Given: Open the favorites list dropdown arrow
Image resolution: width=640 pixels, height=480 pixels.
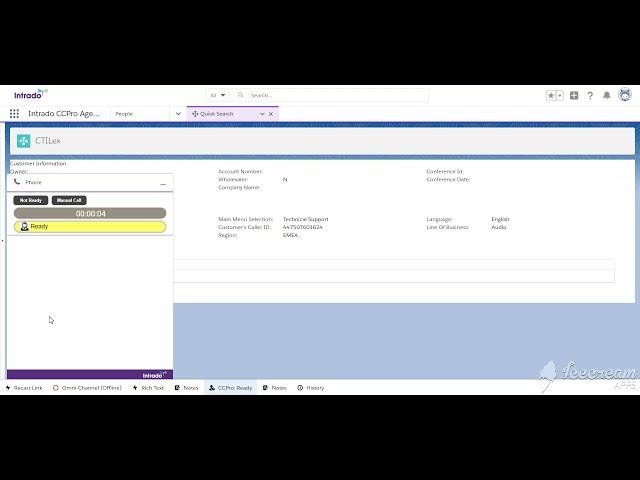Looking at the screenshot, I should pyautogui.click(x=559, y=96).
